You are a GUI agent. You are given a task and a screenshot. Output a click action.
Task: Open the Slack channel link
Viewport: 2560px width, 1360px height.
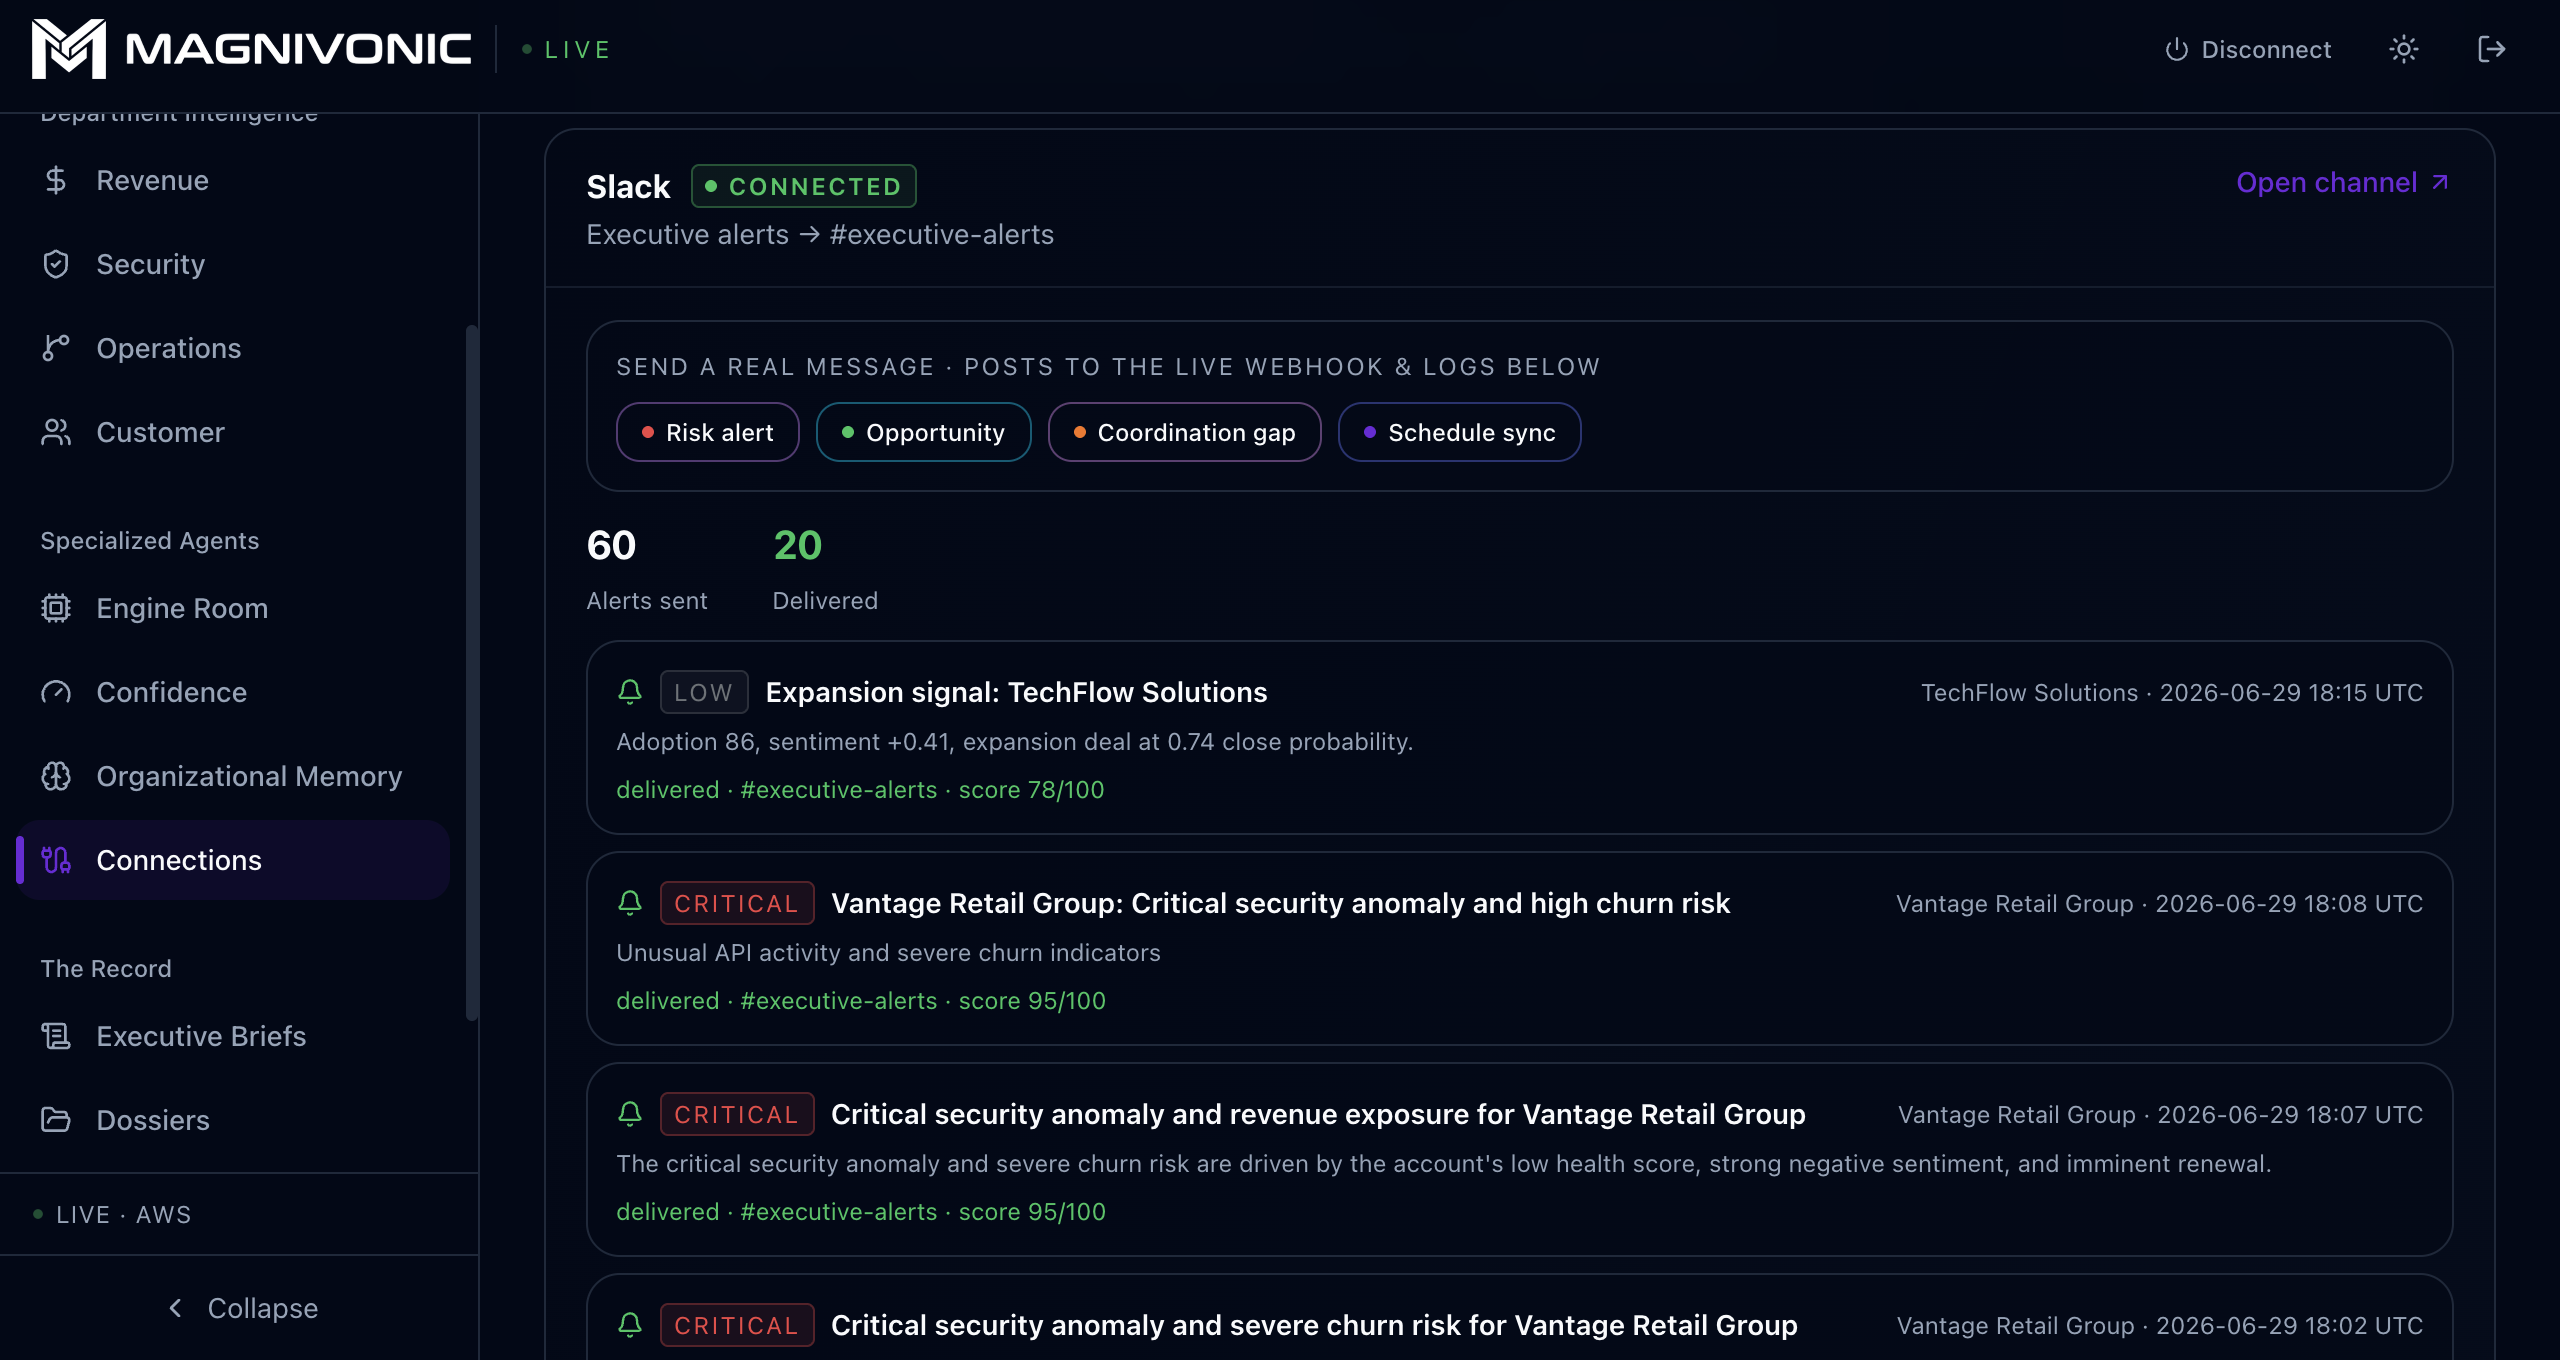2343,183
